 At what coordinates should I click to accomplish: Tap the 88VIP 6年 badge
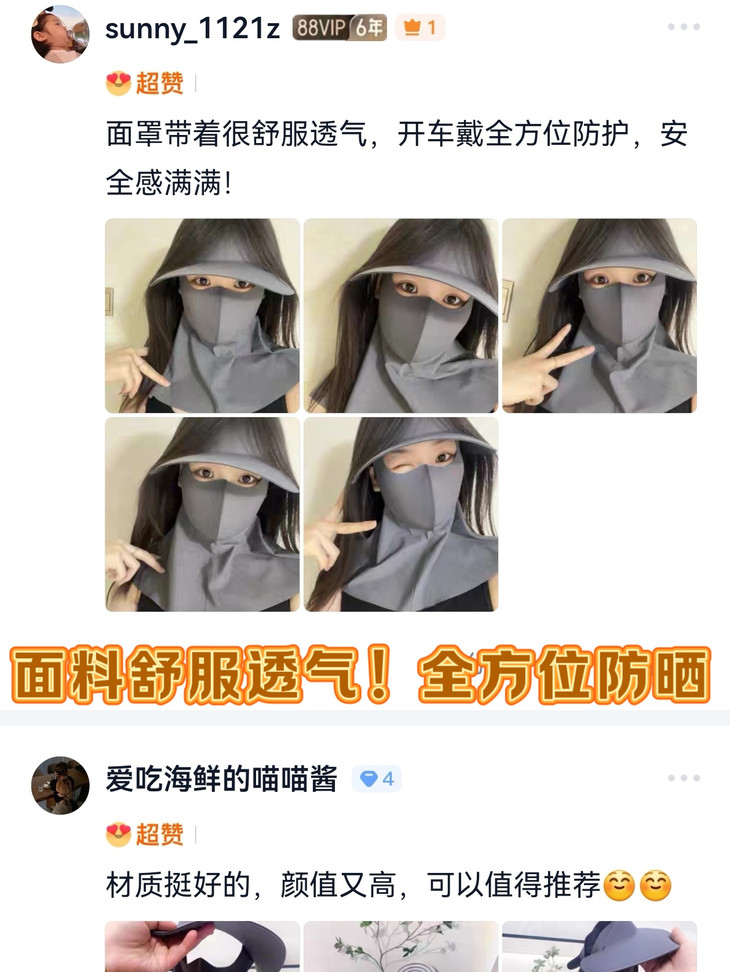pyautogui.click(x=340, y=28)
